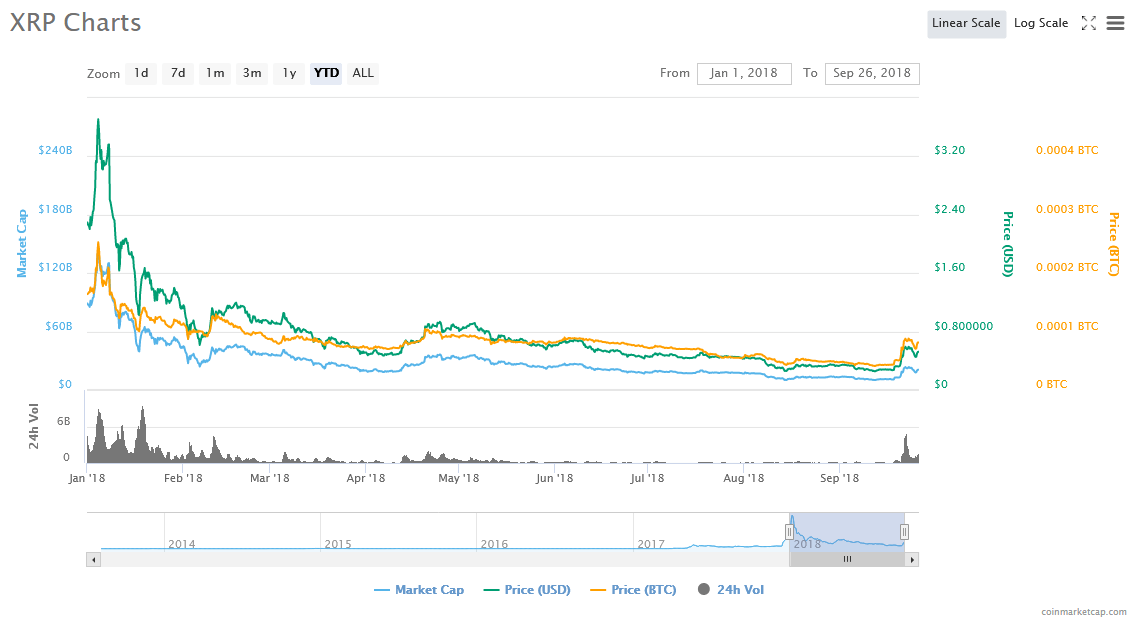The height and width of the screenshot is (620, 1137).
Task: Click the navigator left range handle
Action: 790,532
